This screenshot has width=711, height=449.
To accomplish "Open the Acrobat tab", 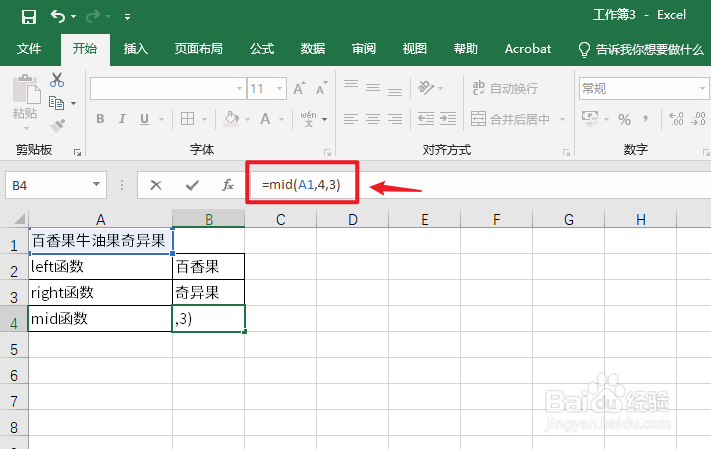I will [528, 49].
